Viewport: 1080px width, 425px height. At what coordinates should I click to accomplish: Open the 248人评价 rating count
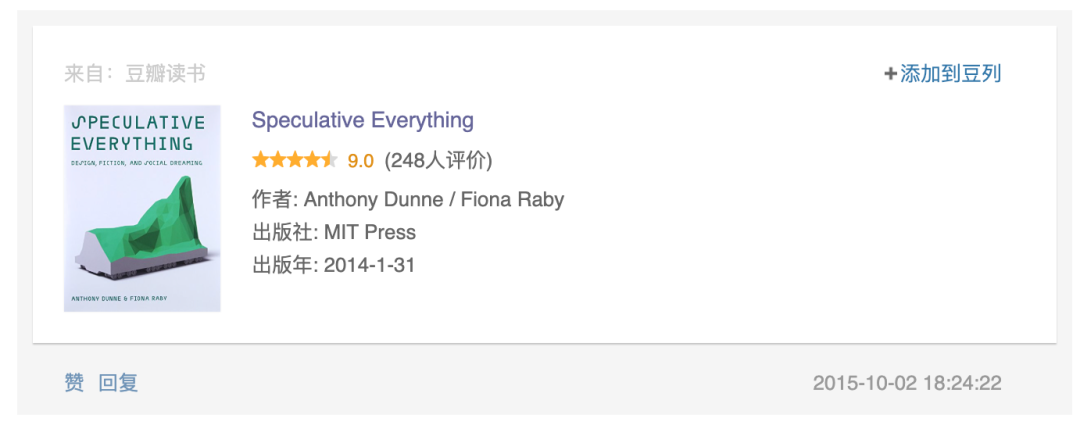click(x=438, y=161)
